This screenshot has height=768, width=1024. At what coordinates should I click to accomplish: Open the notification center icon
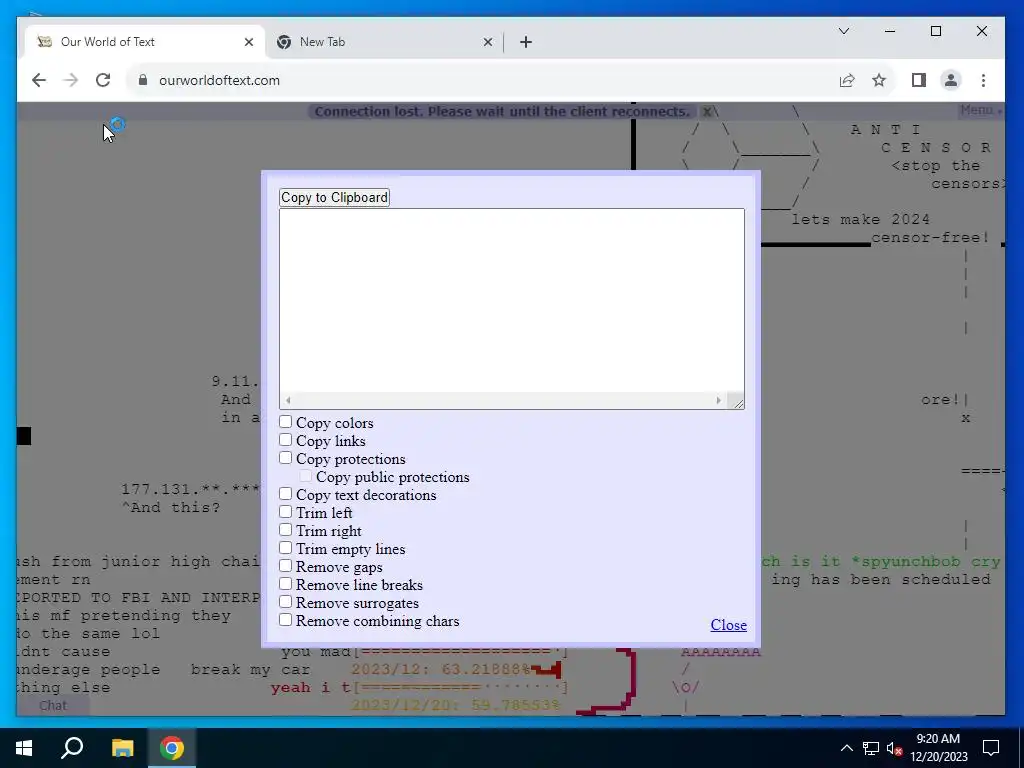point(991,748)
